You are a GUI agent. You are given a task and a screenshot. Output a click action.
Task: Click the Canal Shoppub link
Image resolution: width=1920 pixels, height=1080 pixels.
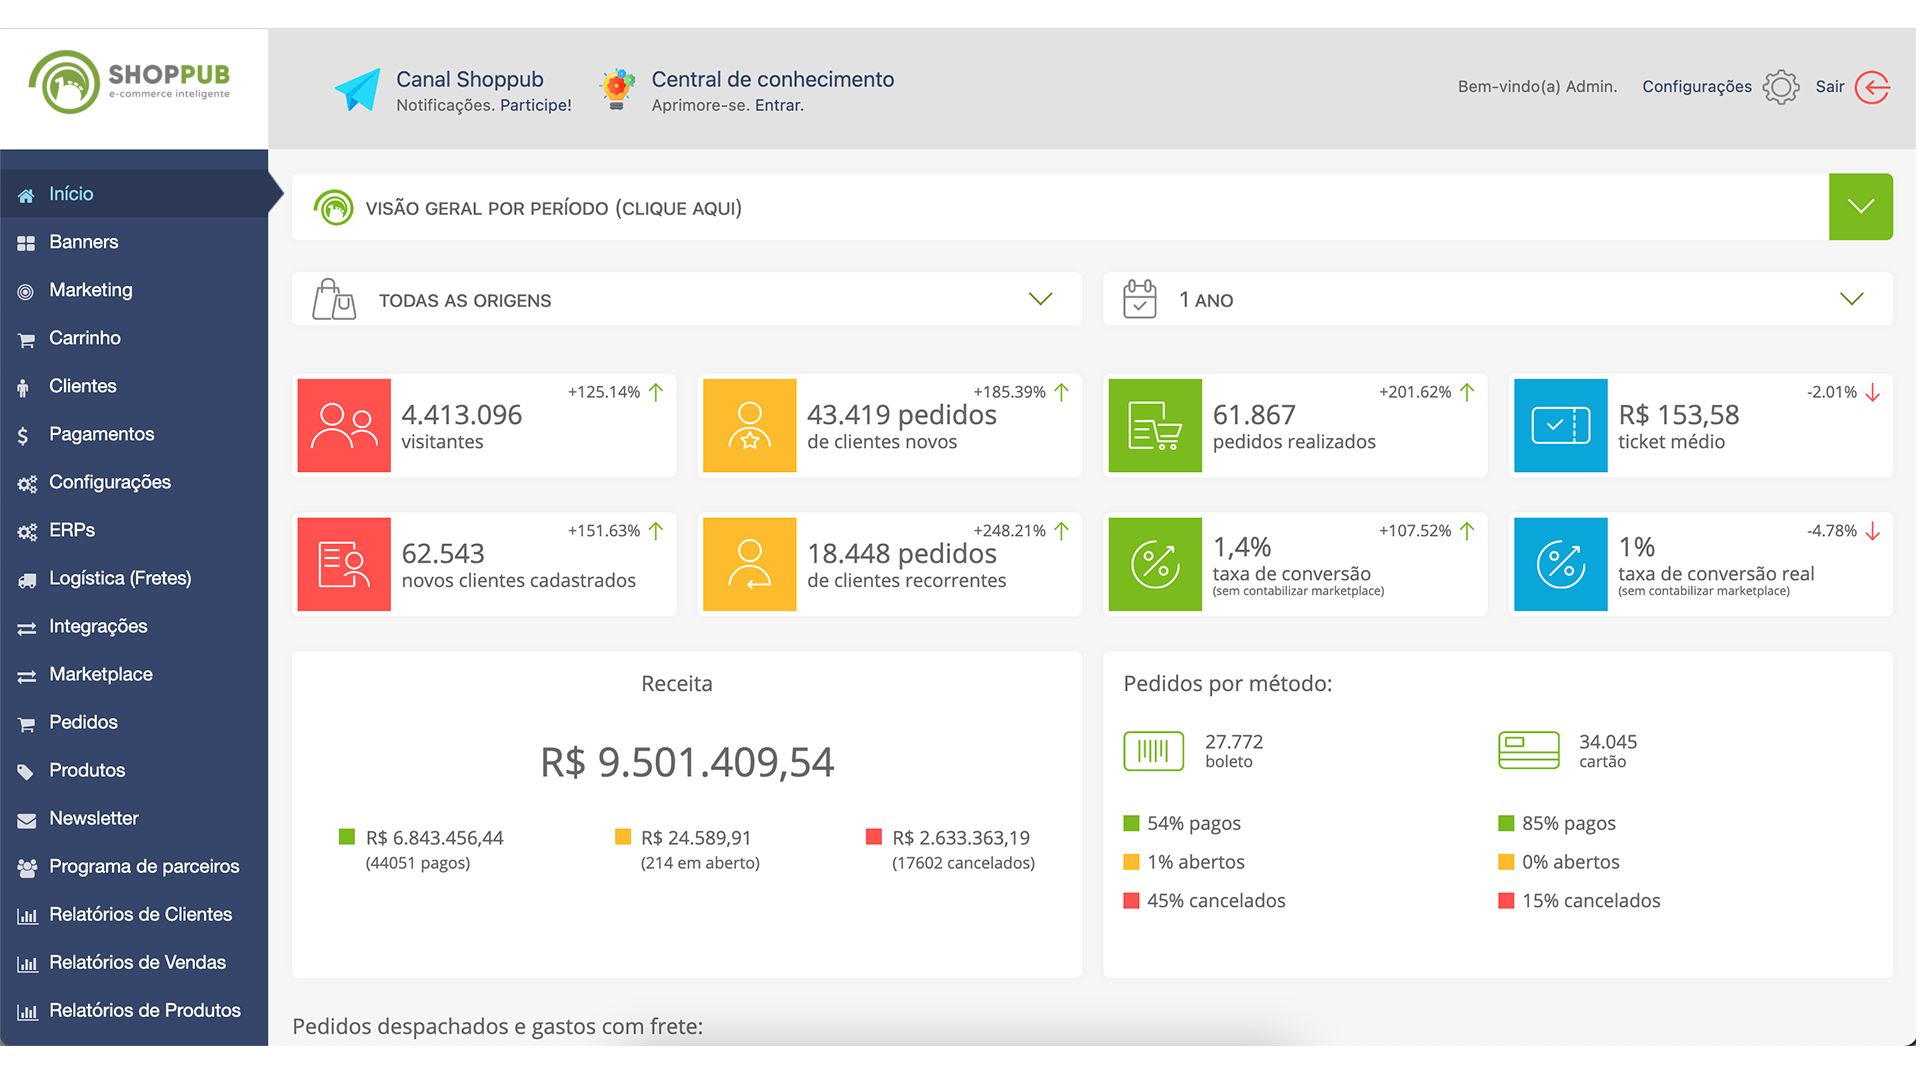pos(470,79)
